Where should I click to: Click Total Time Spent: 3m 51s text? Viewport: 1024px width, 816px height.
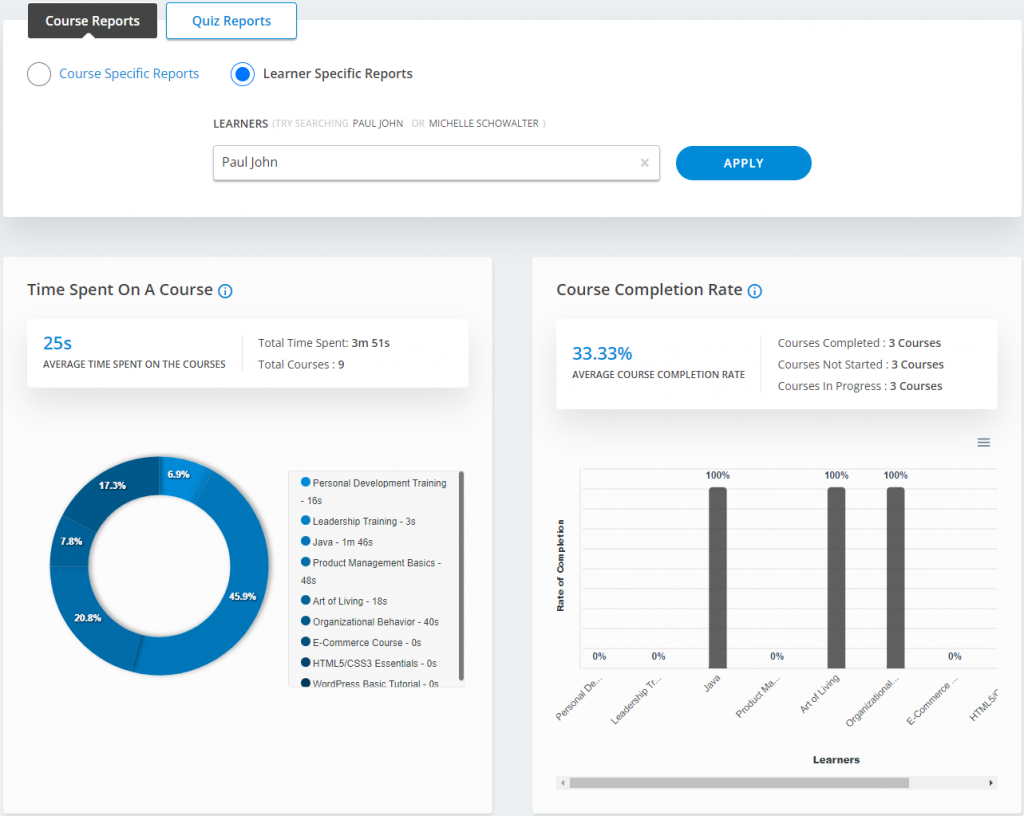click(323, 343)
